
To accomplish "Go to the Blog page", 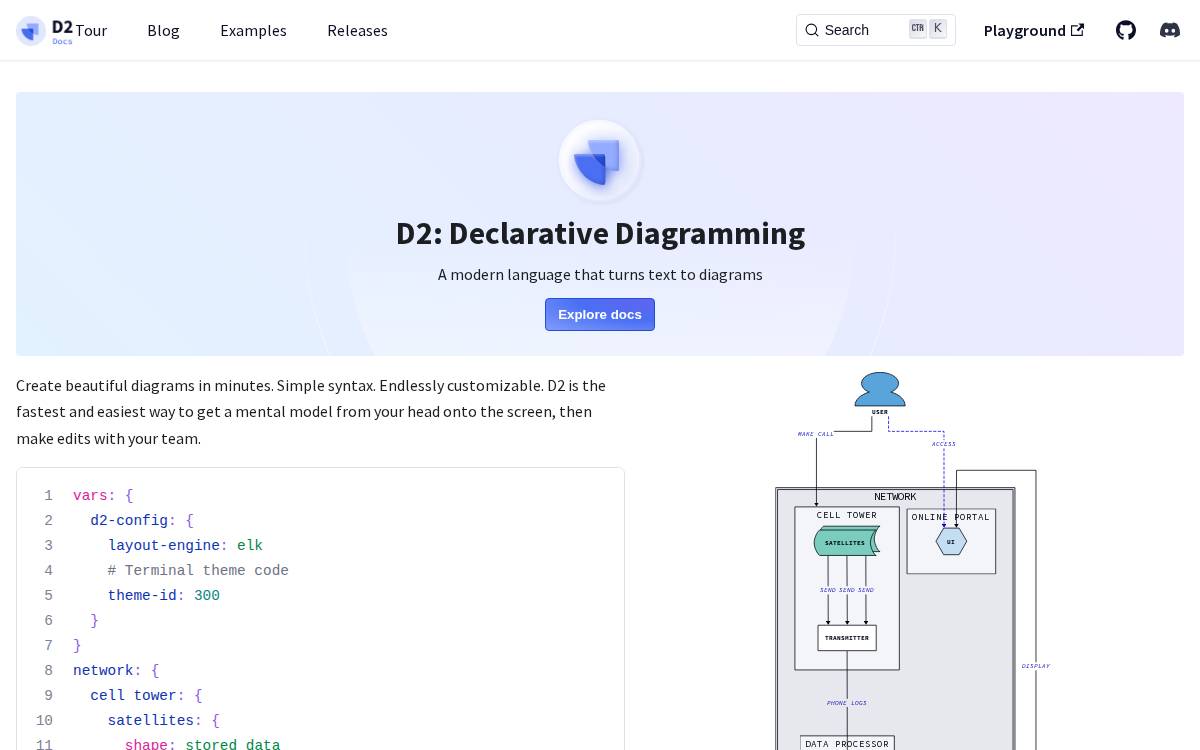I will [163, 30].
